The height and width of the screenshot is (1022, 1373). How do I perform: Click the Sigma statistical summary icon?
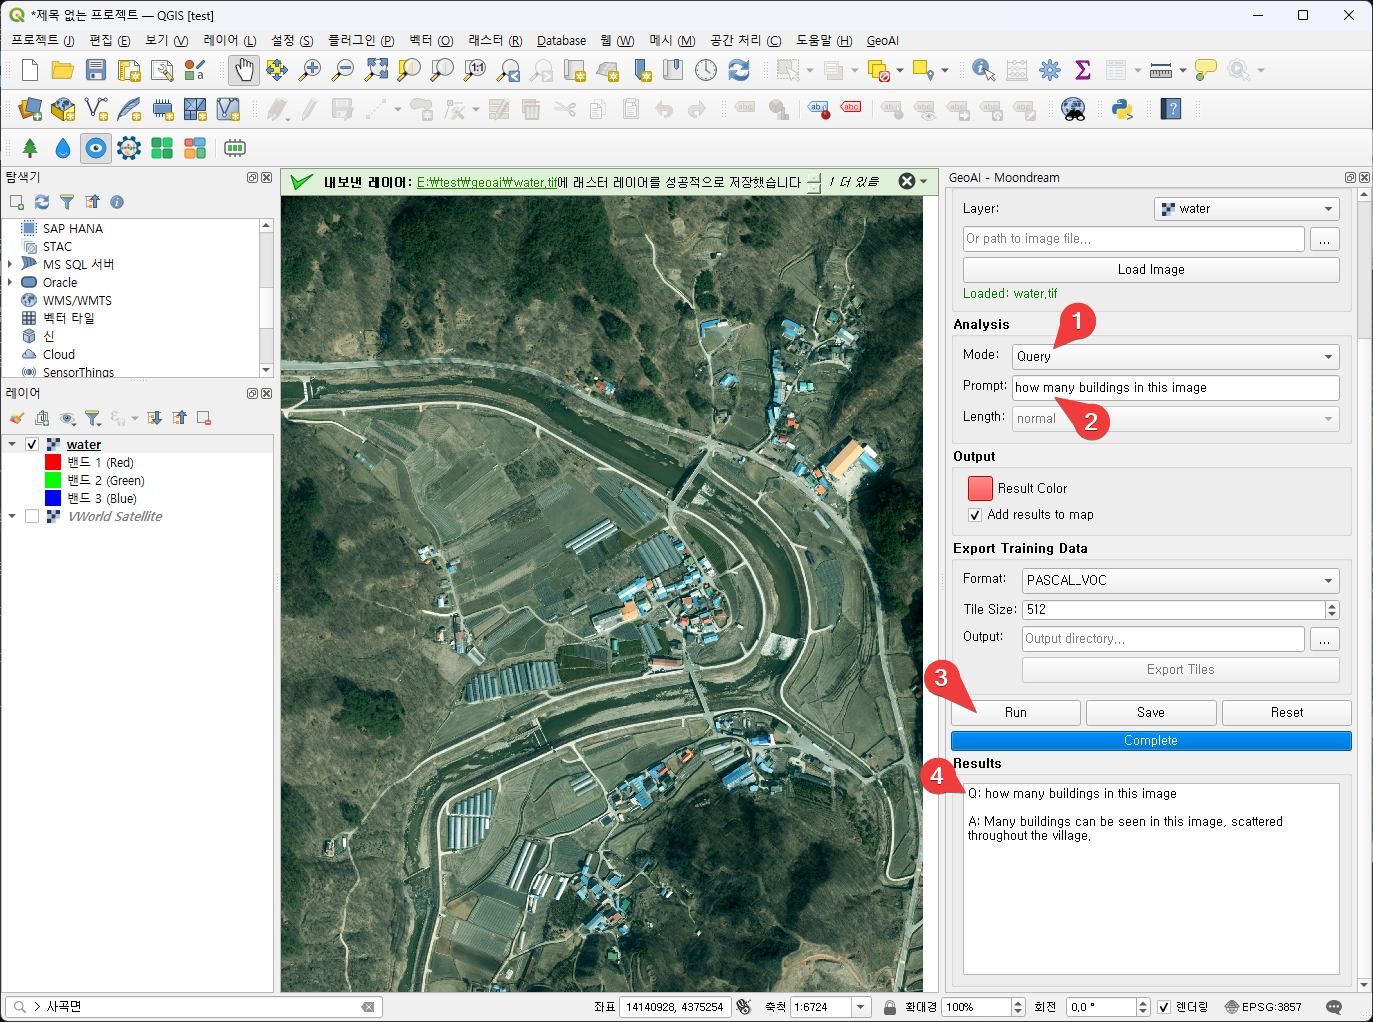point(1082,70)
